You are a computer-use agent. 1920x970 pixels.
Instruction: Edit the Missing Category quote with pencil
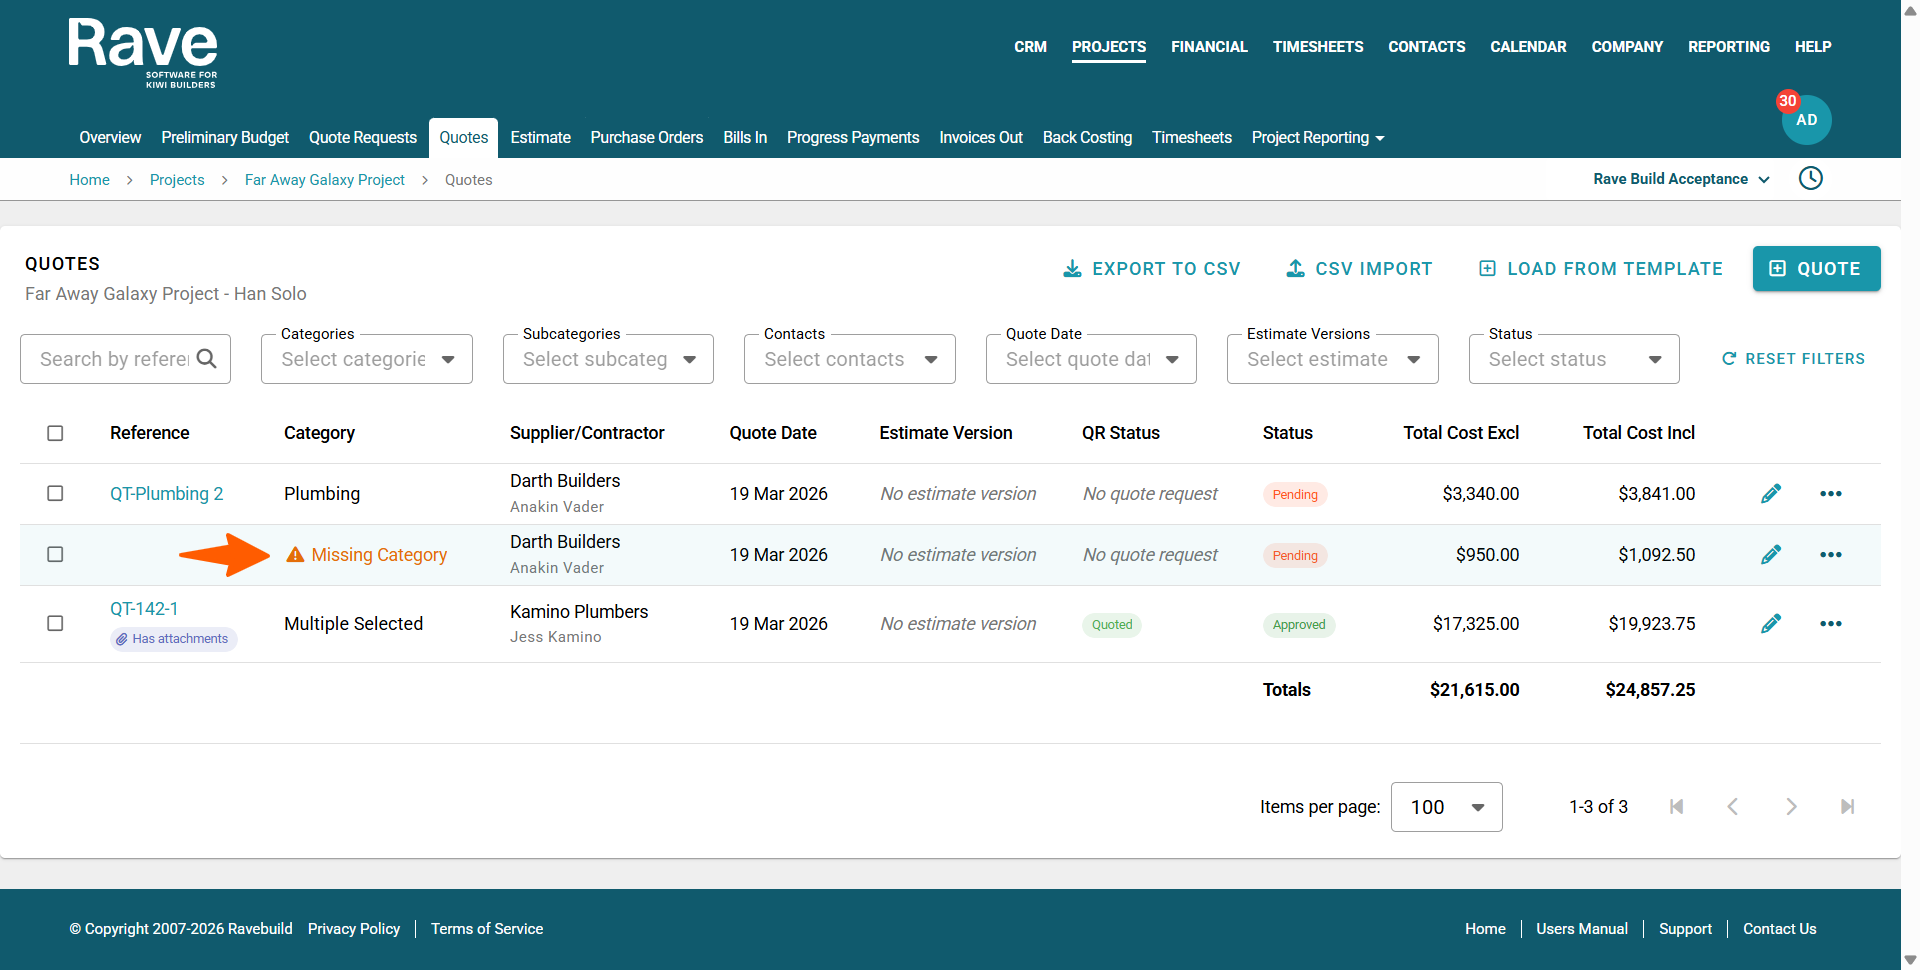pos(1770,555)
